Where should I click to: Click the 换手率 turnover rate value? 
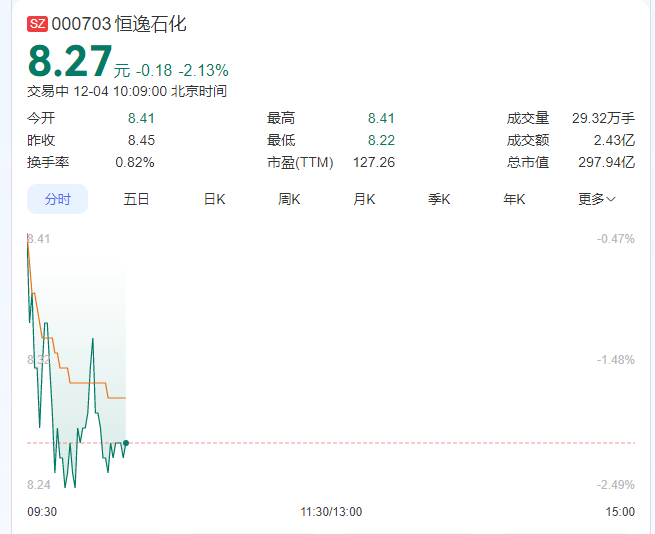point(134,162)
